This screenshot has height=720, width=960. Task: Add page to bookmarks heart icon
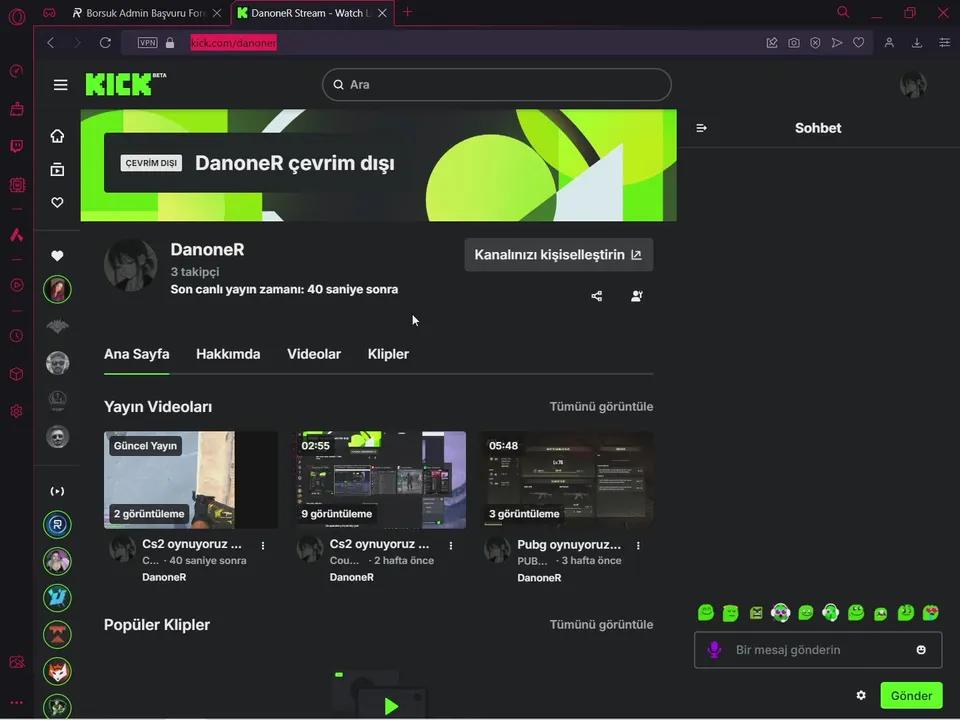click(x=858, y=43)
